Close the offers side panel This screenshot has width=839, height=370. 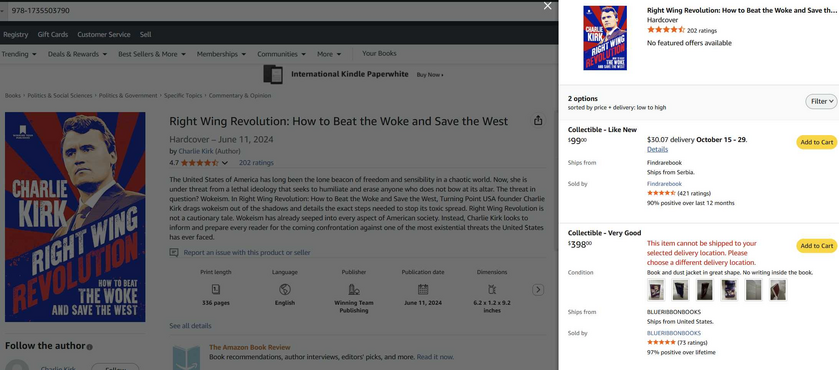(547, 6)
